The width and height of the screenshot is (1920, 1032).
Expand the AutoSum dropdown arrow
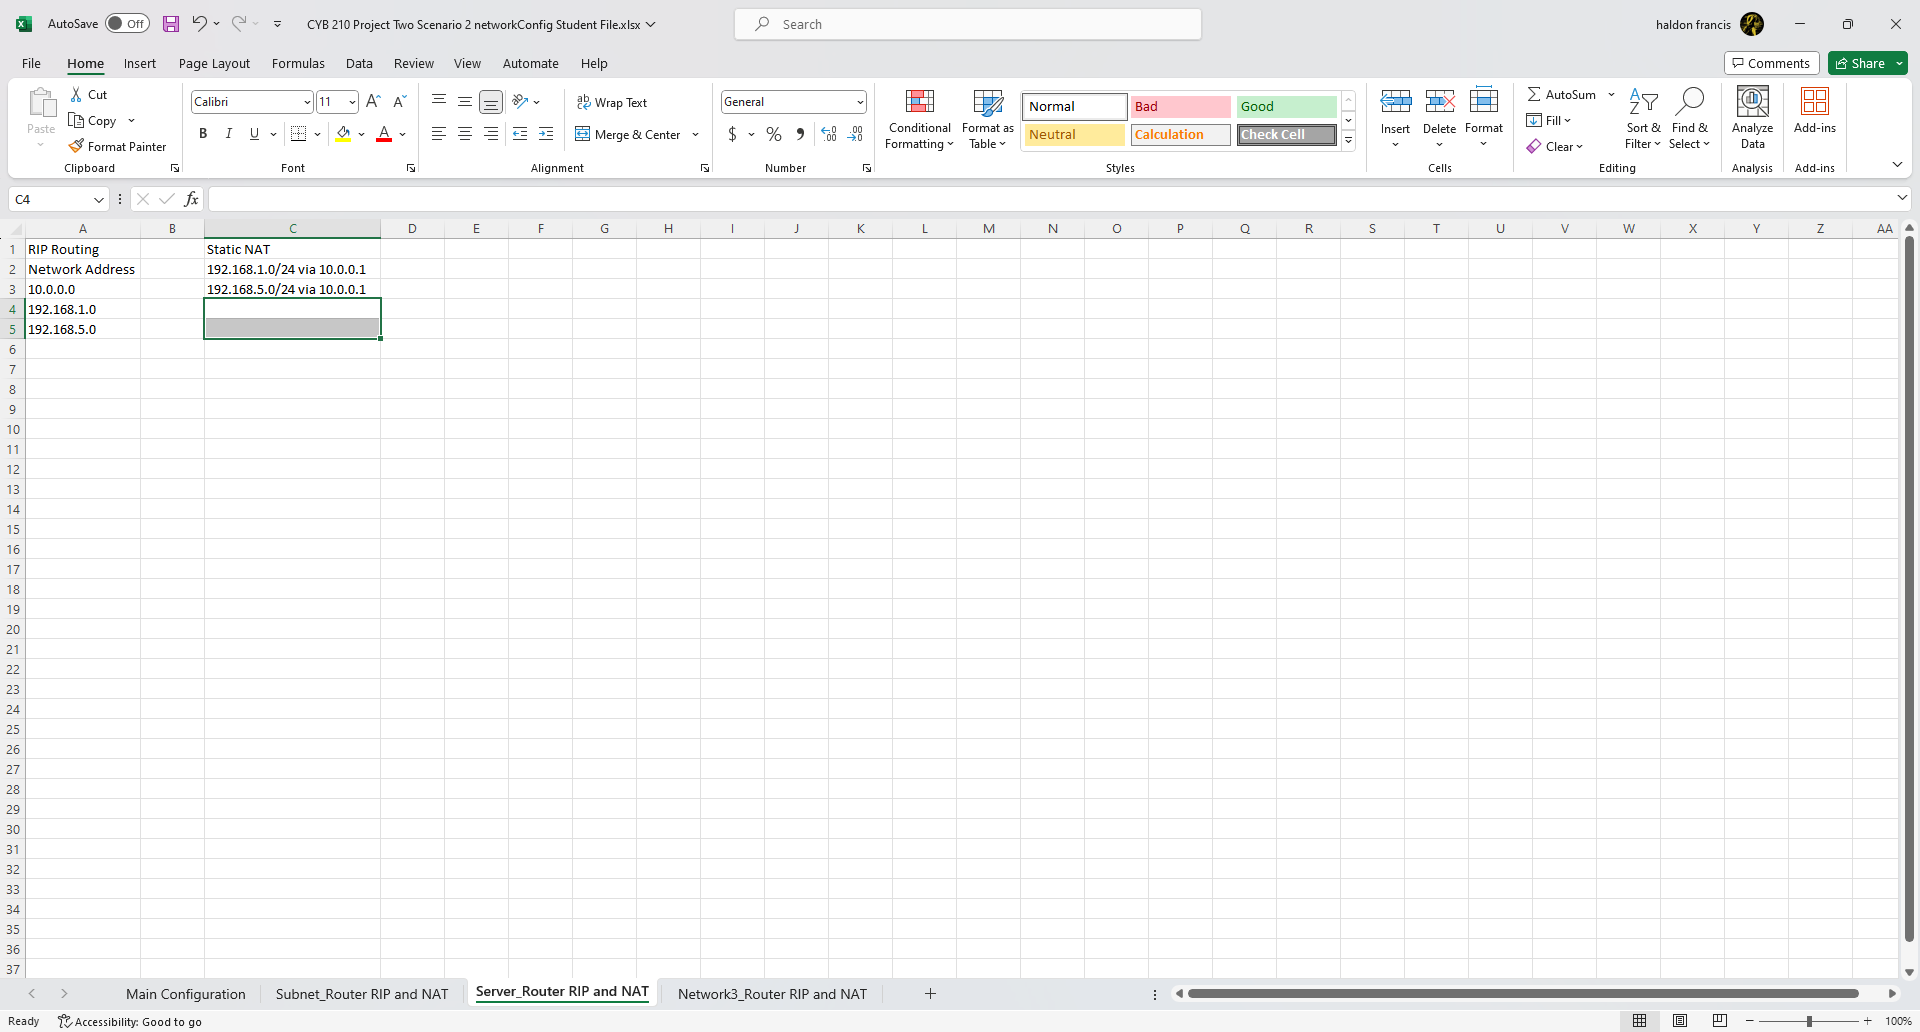pos(1611,94)
